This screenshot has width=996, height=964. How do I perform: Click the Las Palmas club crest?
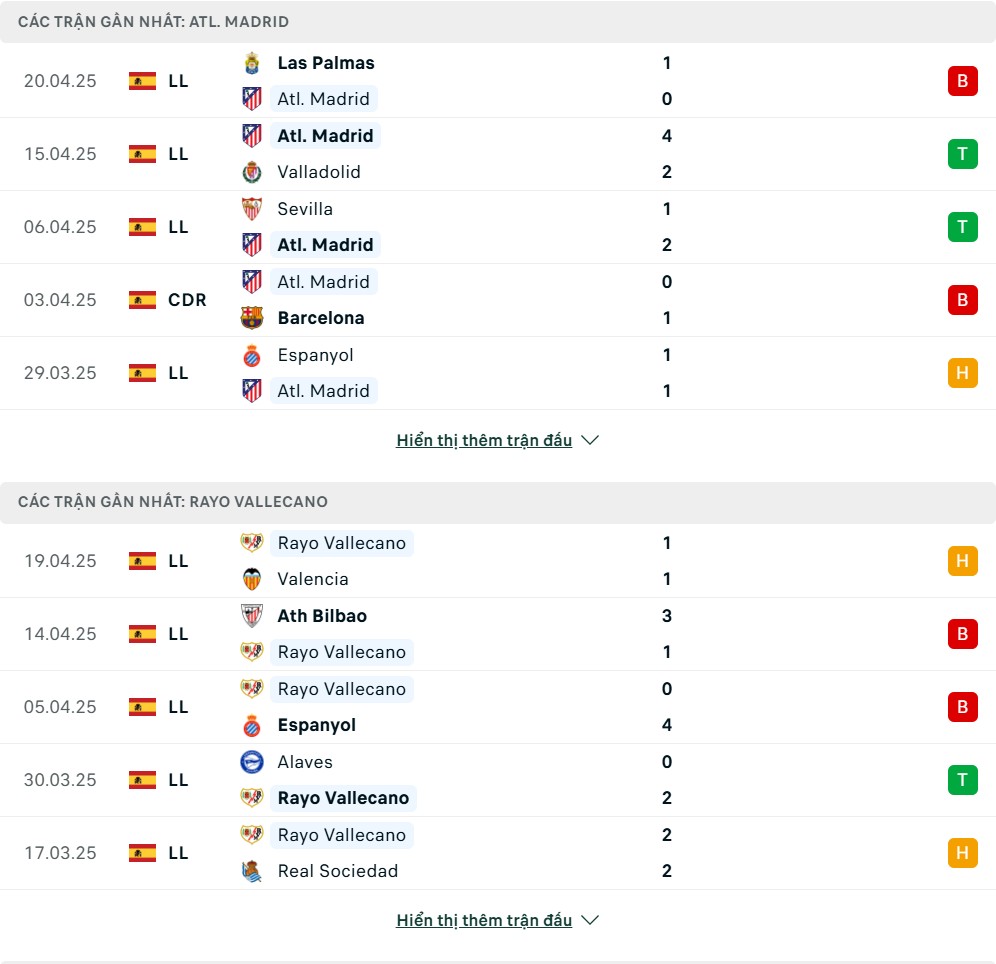pyautogui.click(x=252, y=63)
